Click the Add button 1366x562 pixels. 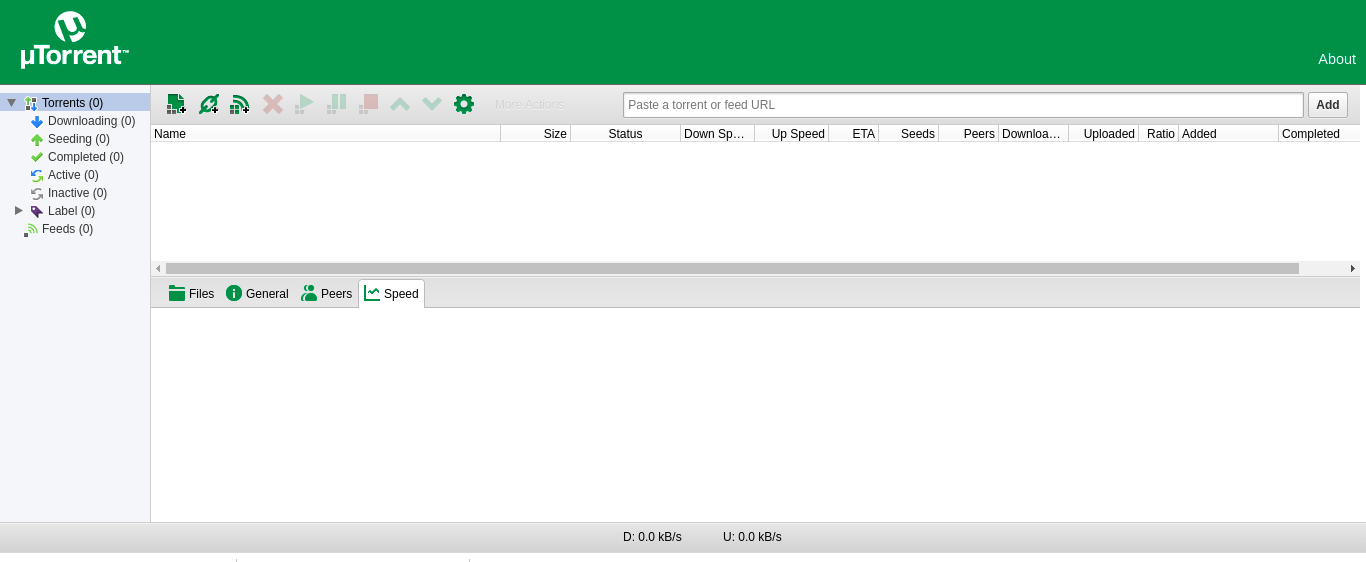1327,105
